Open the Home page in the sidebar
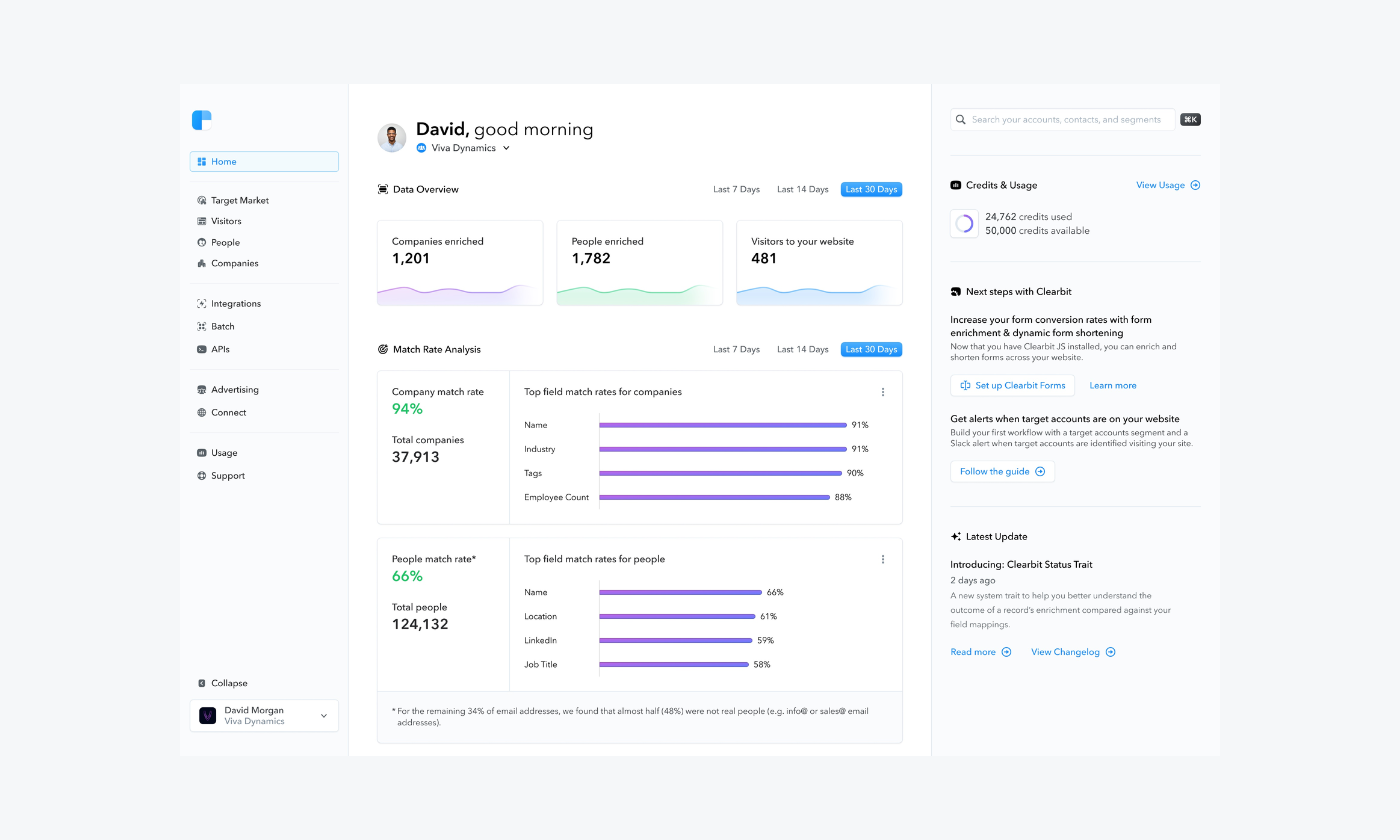The image size is (1400, 840). [264, 161]
